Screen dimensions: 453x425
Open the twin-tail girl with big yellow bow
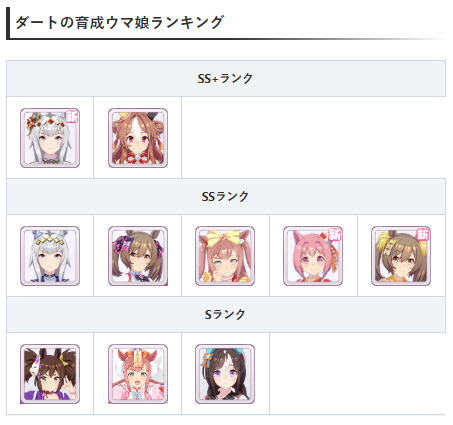pos(225,256)
